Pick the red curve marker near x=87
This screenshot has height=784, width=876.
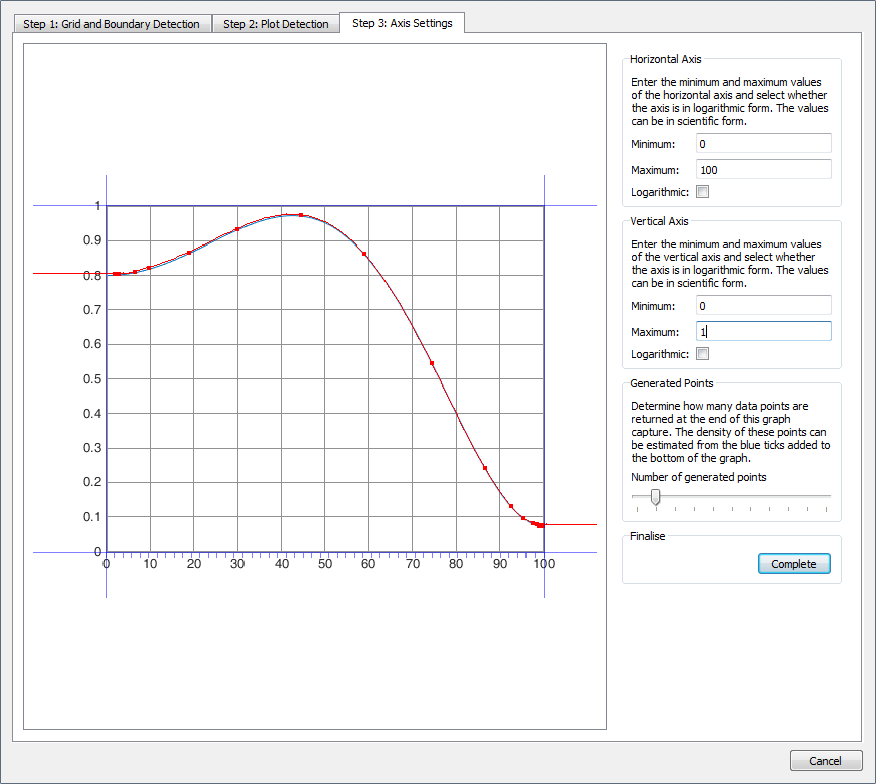coord(485,468)
